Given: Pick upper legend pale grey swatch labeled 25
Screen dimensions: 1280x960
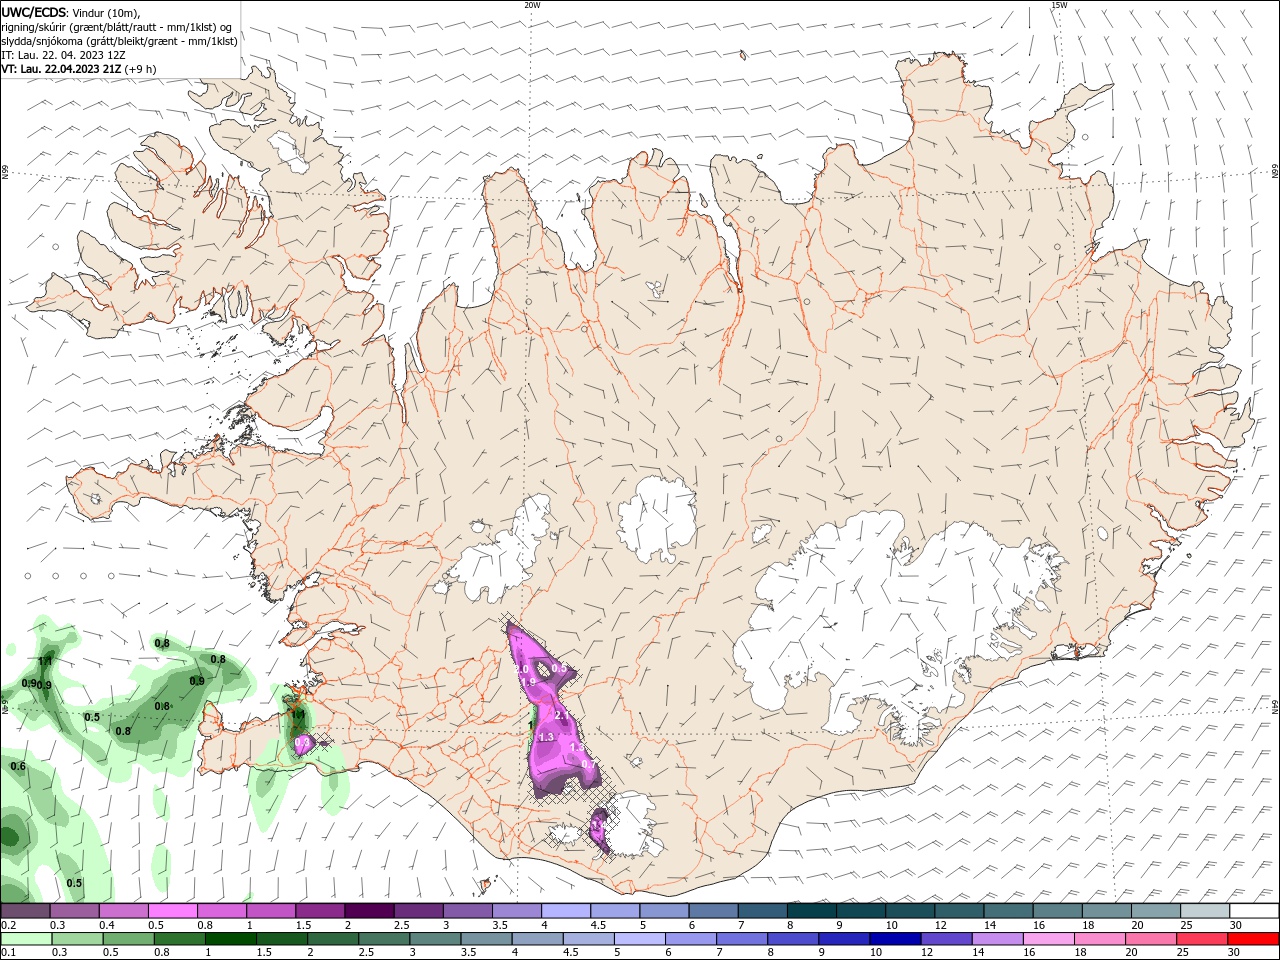Looking at the screenshot, I should [1206, 911].
